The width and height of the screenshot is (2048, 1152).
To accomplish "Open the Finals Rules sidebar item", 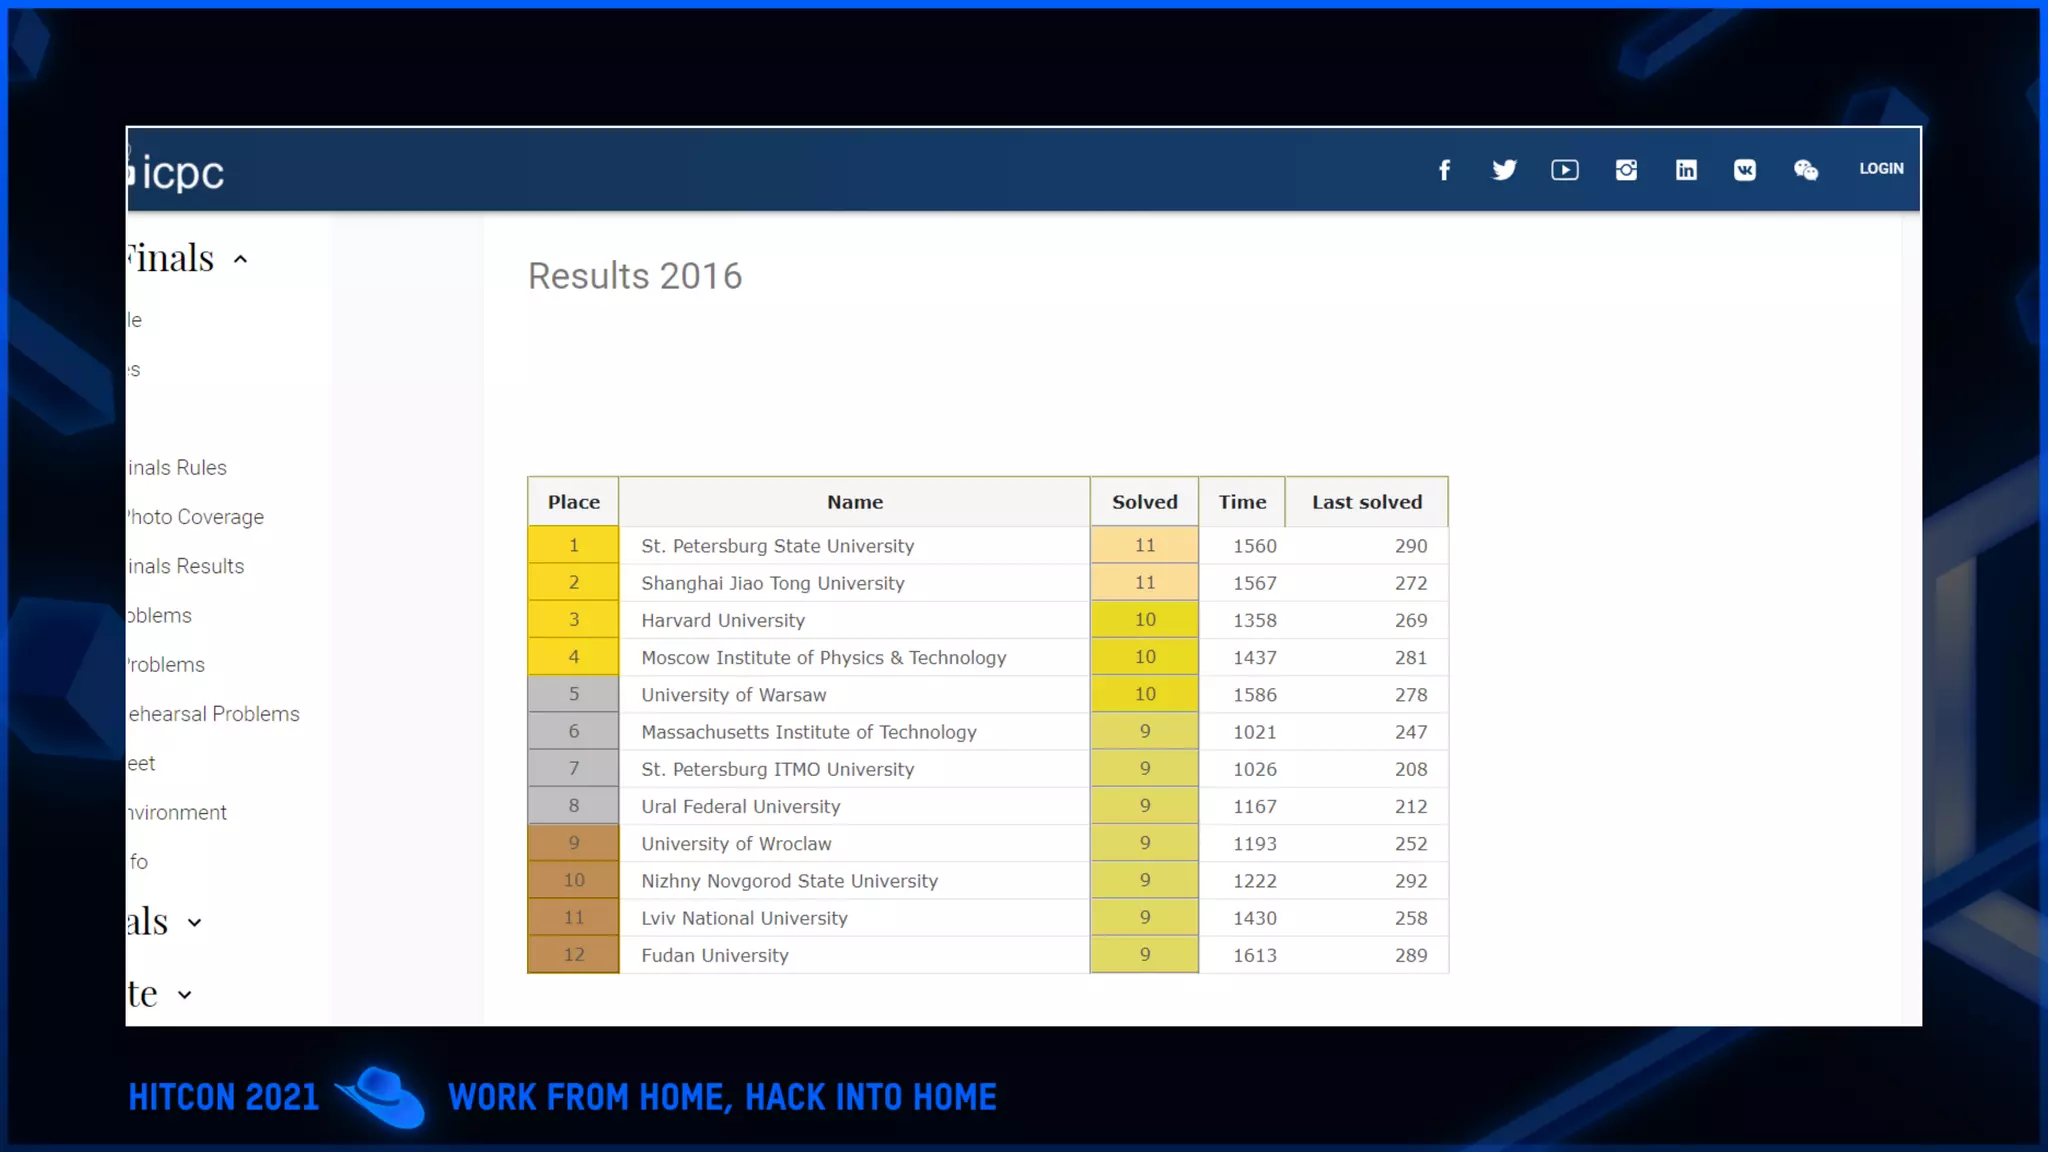I will pyautogui.click(x=178, y=468).
